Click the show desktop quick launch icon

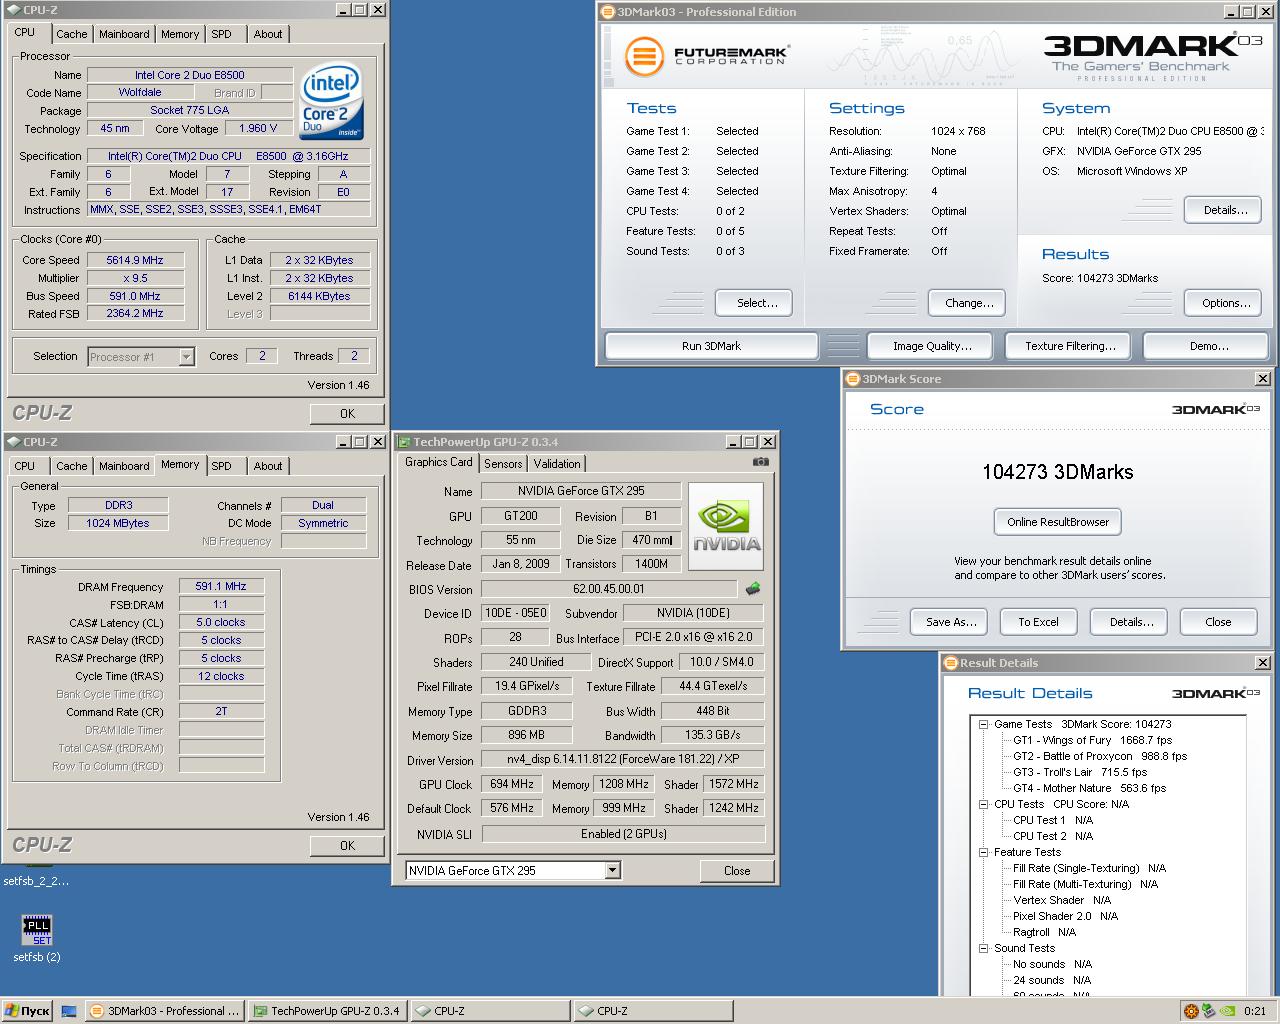click(69, 1011)
